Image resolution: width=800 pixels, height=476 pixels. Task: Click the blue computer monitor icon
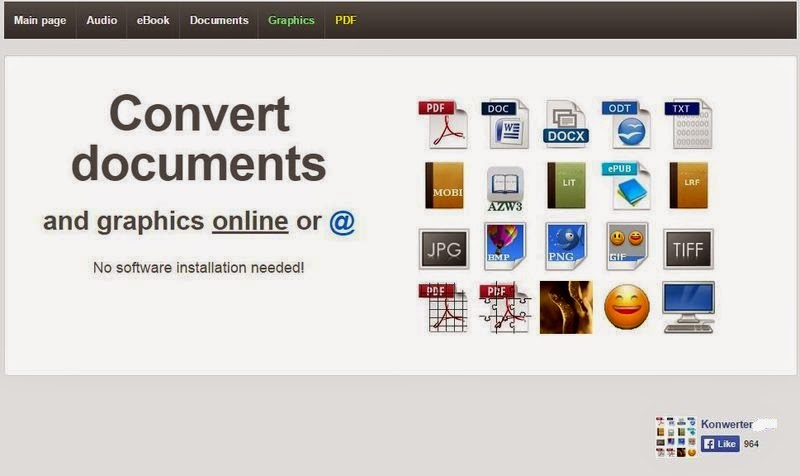pyautogui.click(x=688, y=307)
